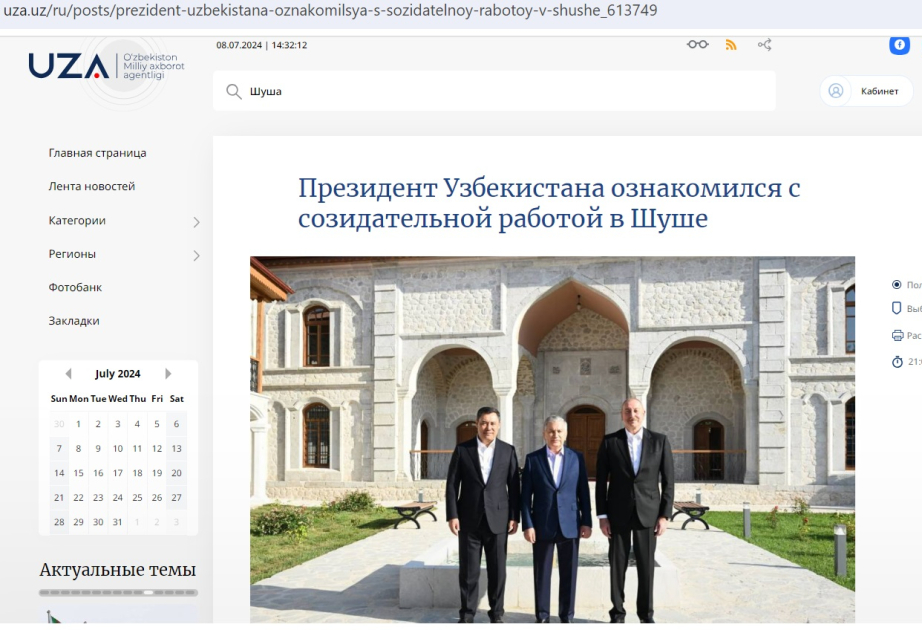Select July 15 in the calendar

[x=78, y=473]
